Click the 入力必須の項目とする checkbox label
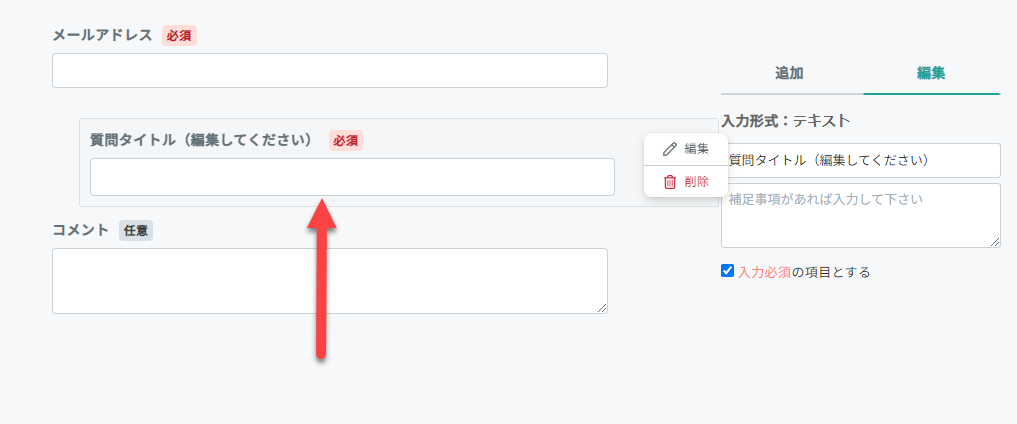 (x=804, y=272)
